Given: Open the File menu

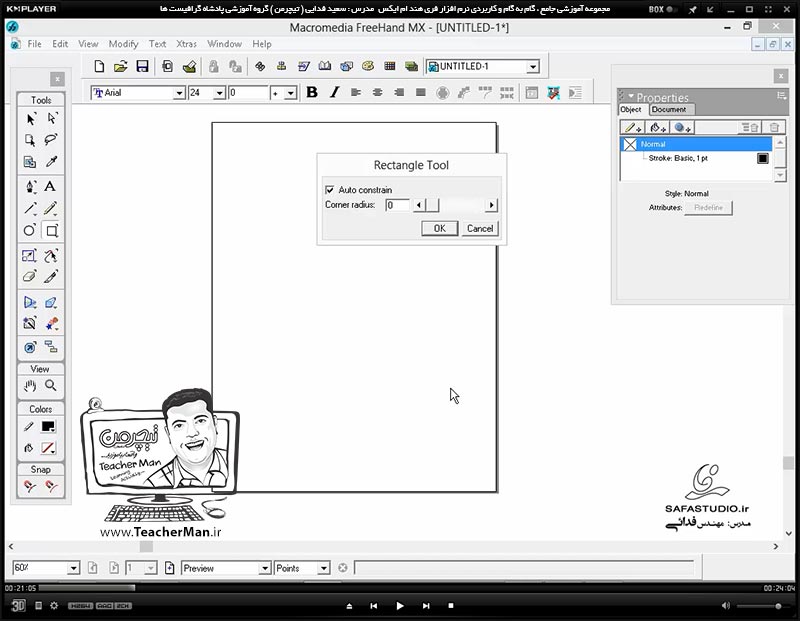Looking at the screenshot, I should point(34,44).
